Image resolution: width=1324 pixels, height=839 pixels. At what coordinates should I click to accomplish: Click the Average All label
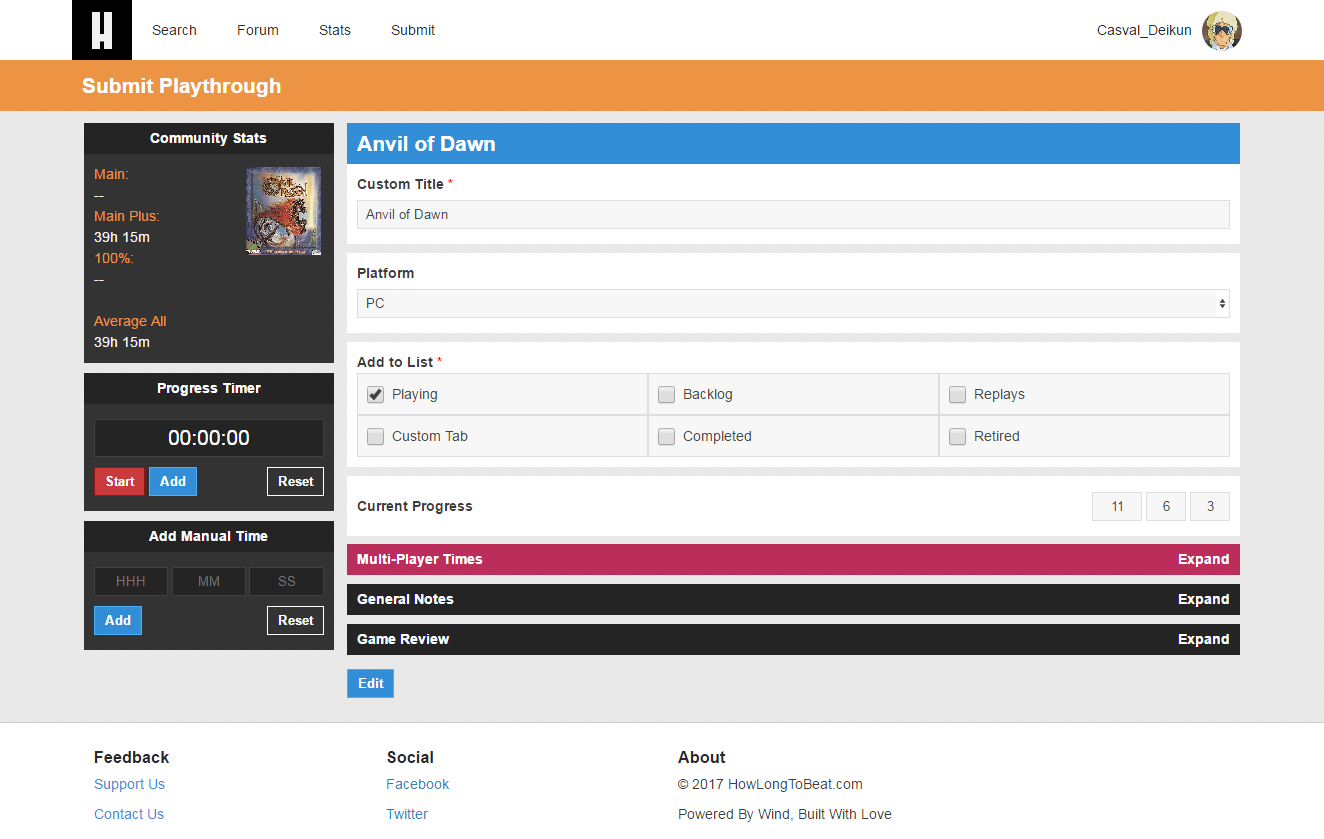(130, 321)
